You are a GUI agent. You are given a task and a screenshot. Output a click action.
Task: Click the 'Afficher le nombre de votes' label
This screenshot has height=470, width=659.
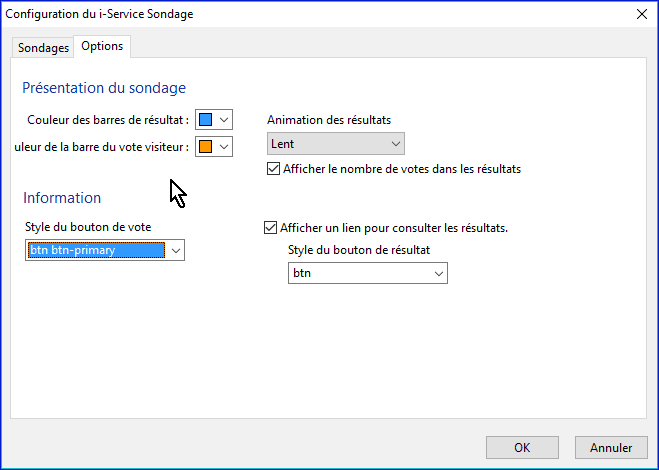coord(401,169)
